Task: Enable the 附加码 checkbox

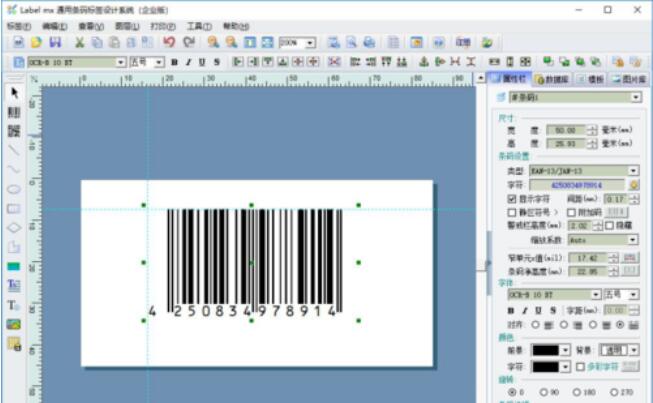Action: (571, 212)
